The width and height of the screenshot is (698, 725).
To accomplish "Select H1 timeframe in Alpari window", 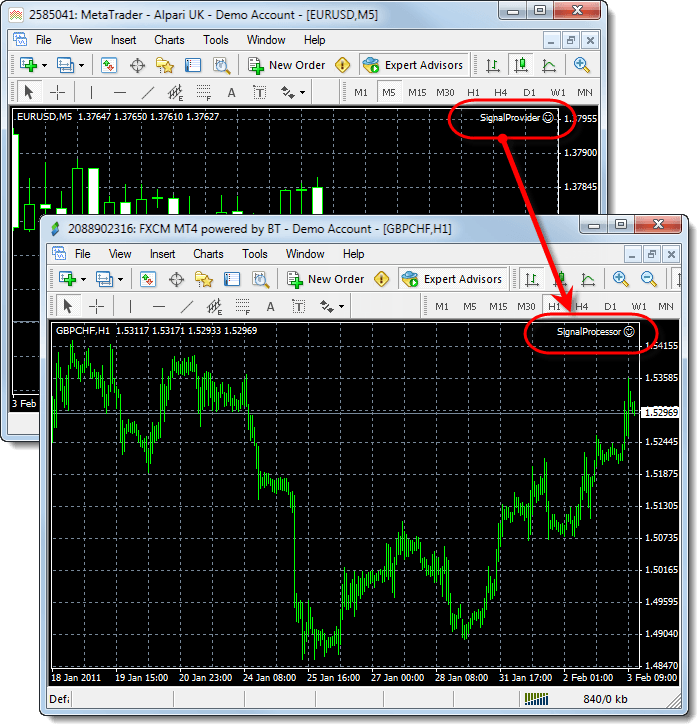I will (473, 92).
